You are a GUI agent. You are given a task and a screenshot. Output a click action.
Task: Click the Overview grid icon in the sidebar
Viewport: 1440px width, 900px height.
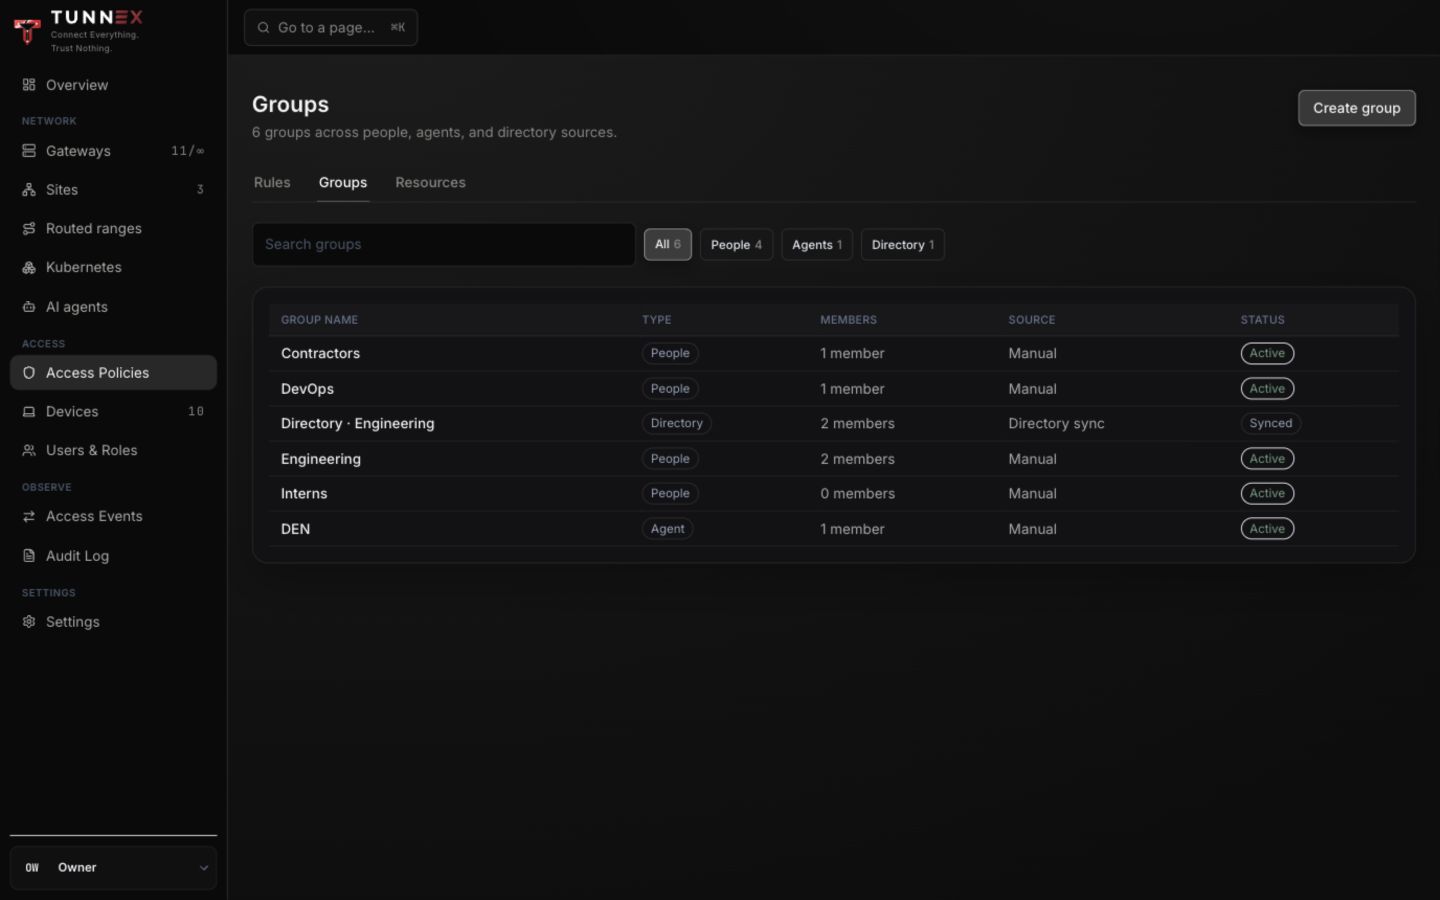click(x=29, y=85)
